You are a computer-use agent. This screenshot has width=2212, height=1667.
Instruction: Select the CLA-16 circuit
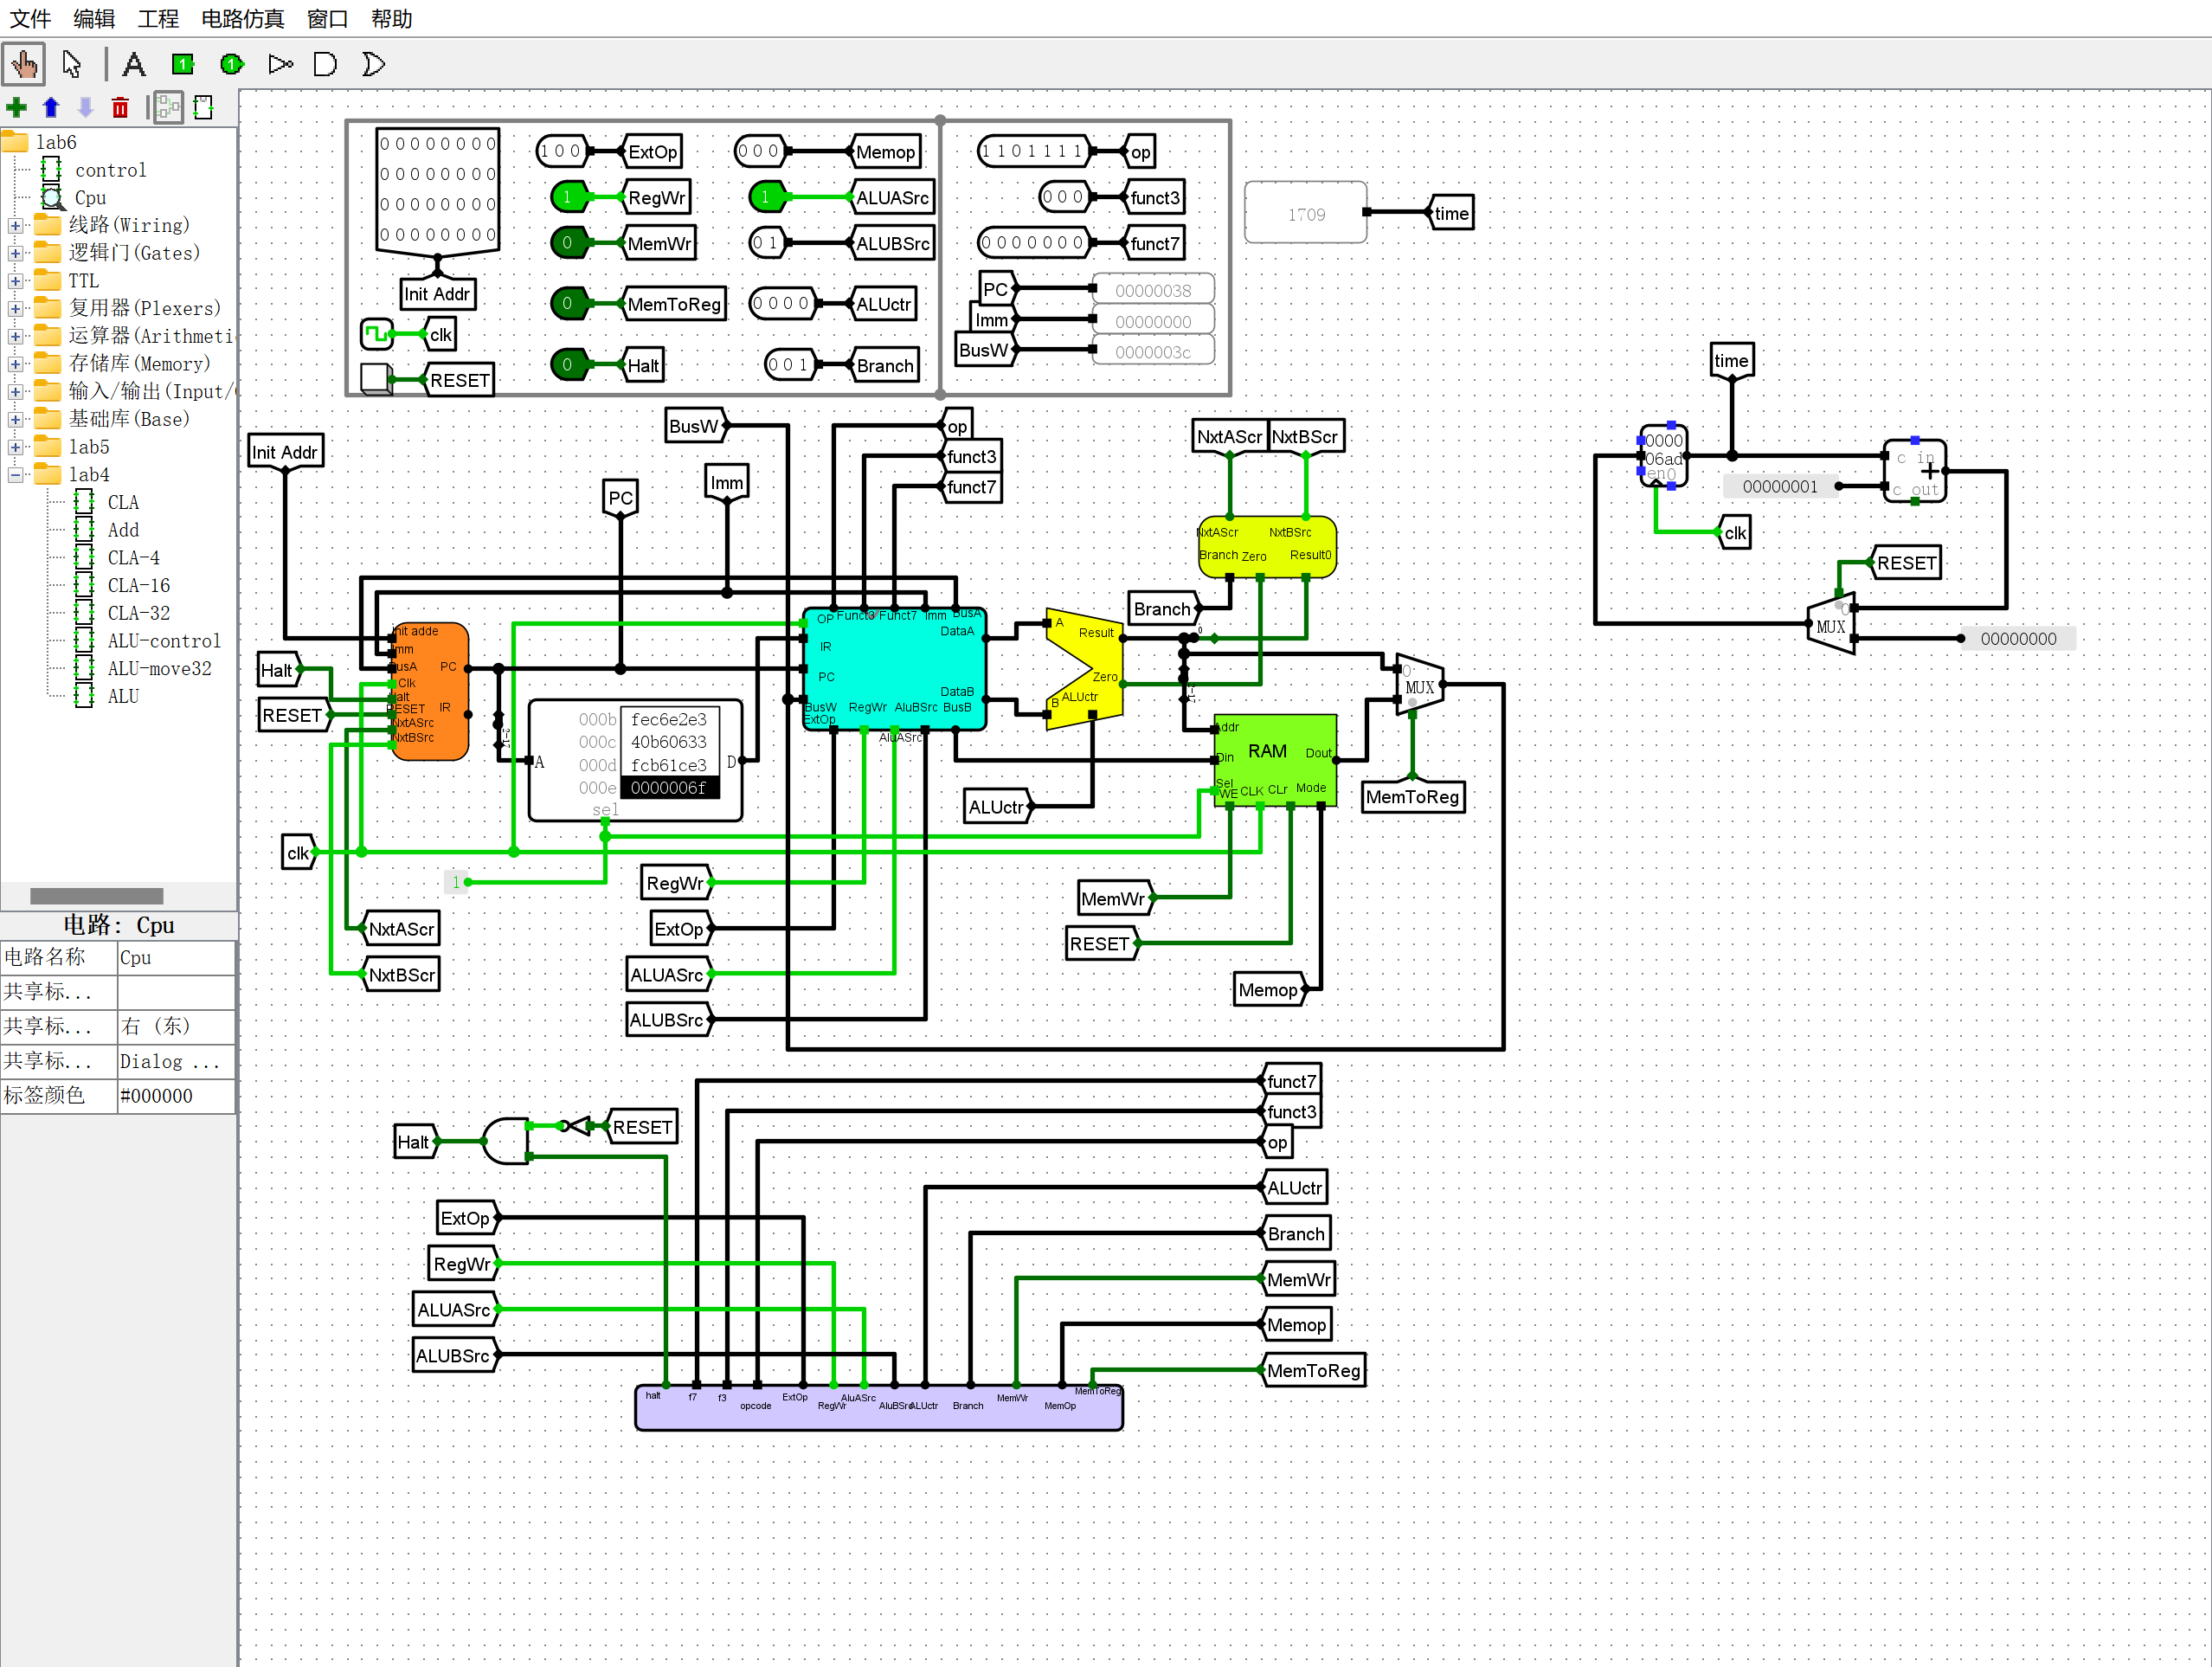pyautogui.click(x=138, y=586)
